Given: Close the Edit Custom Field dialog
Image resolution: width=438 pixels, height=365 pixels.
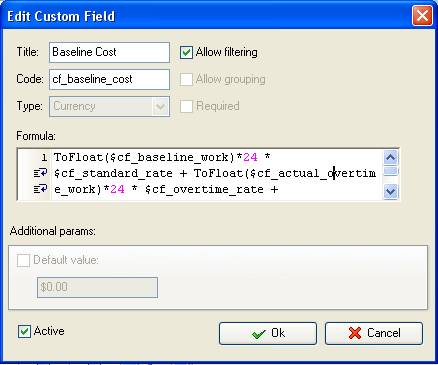Looking at the screenshot, I should [x=422, y=15].
